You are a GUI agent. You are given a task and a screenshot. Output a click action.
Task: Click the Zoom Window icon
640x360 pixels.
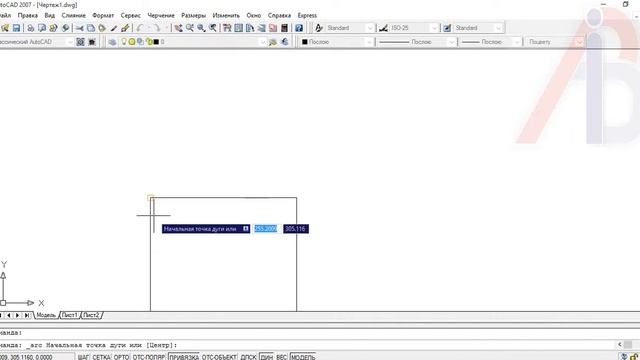(201, 28)
